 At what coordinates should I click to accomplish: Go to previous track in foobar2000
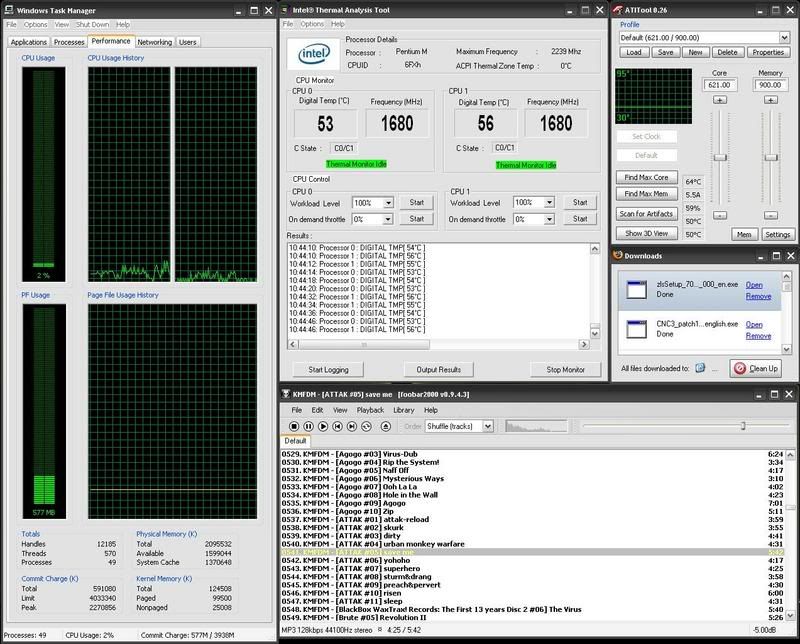[337, 426]
